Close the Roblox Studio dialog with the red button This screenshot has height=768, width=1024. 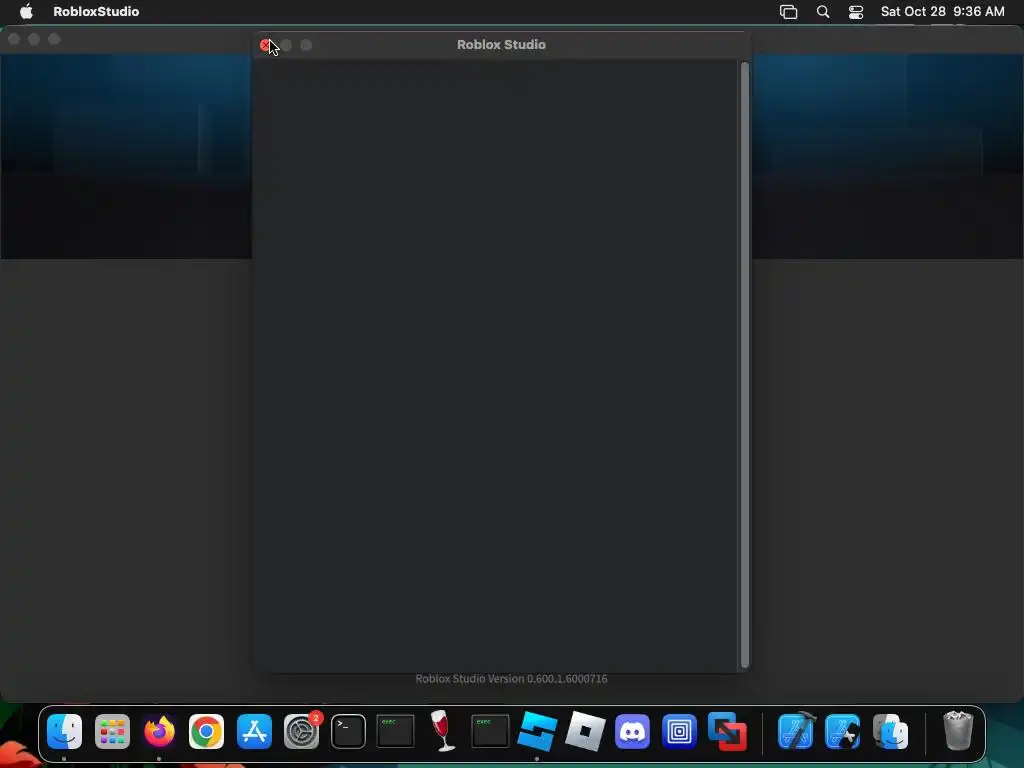pos(265,45)
